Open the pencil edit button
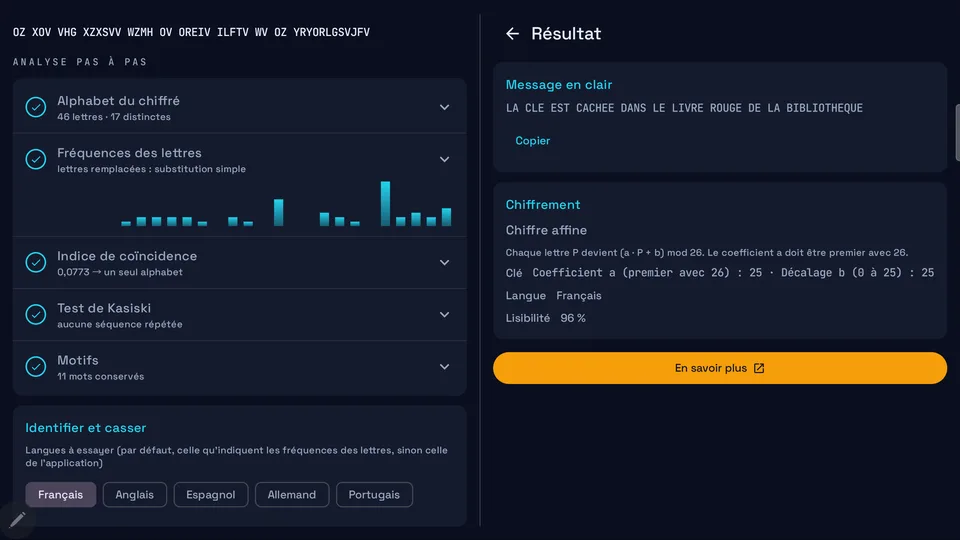Screen dimensions: 960x540 17,520
